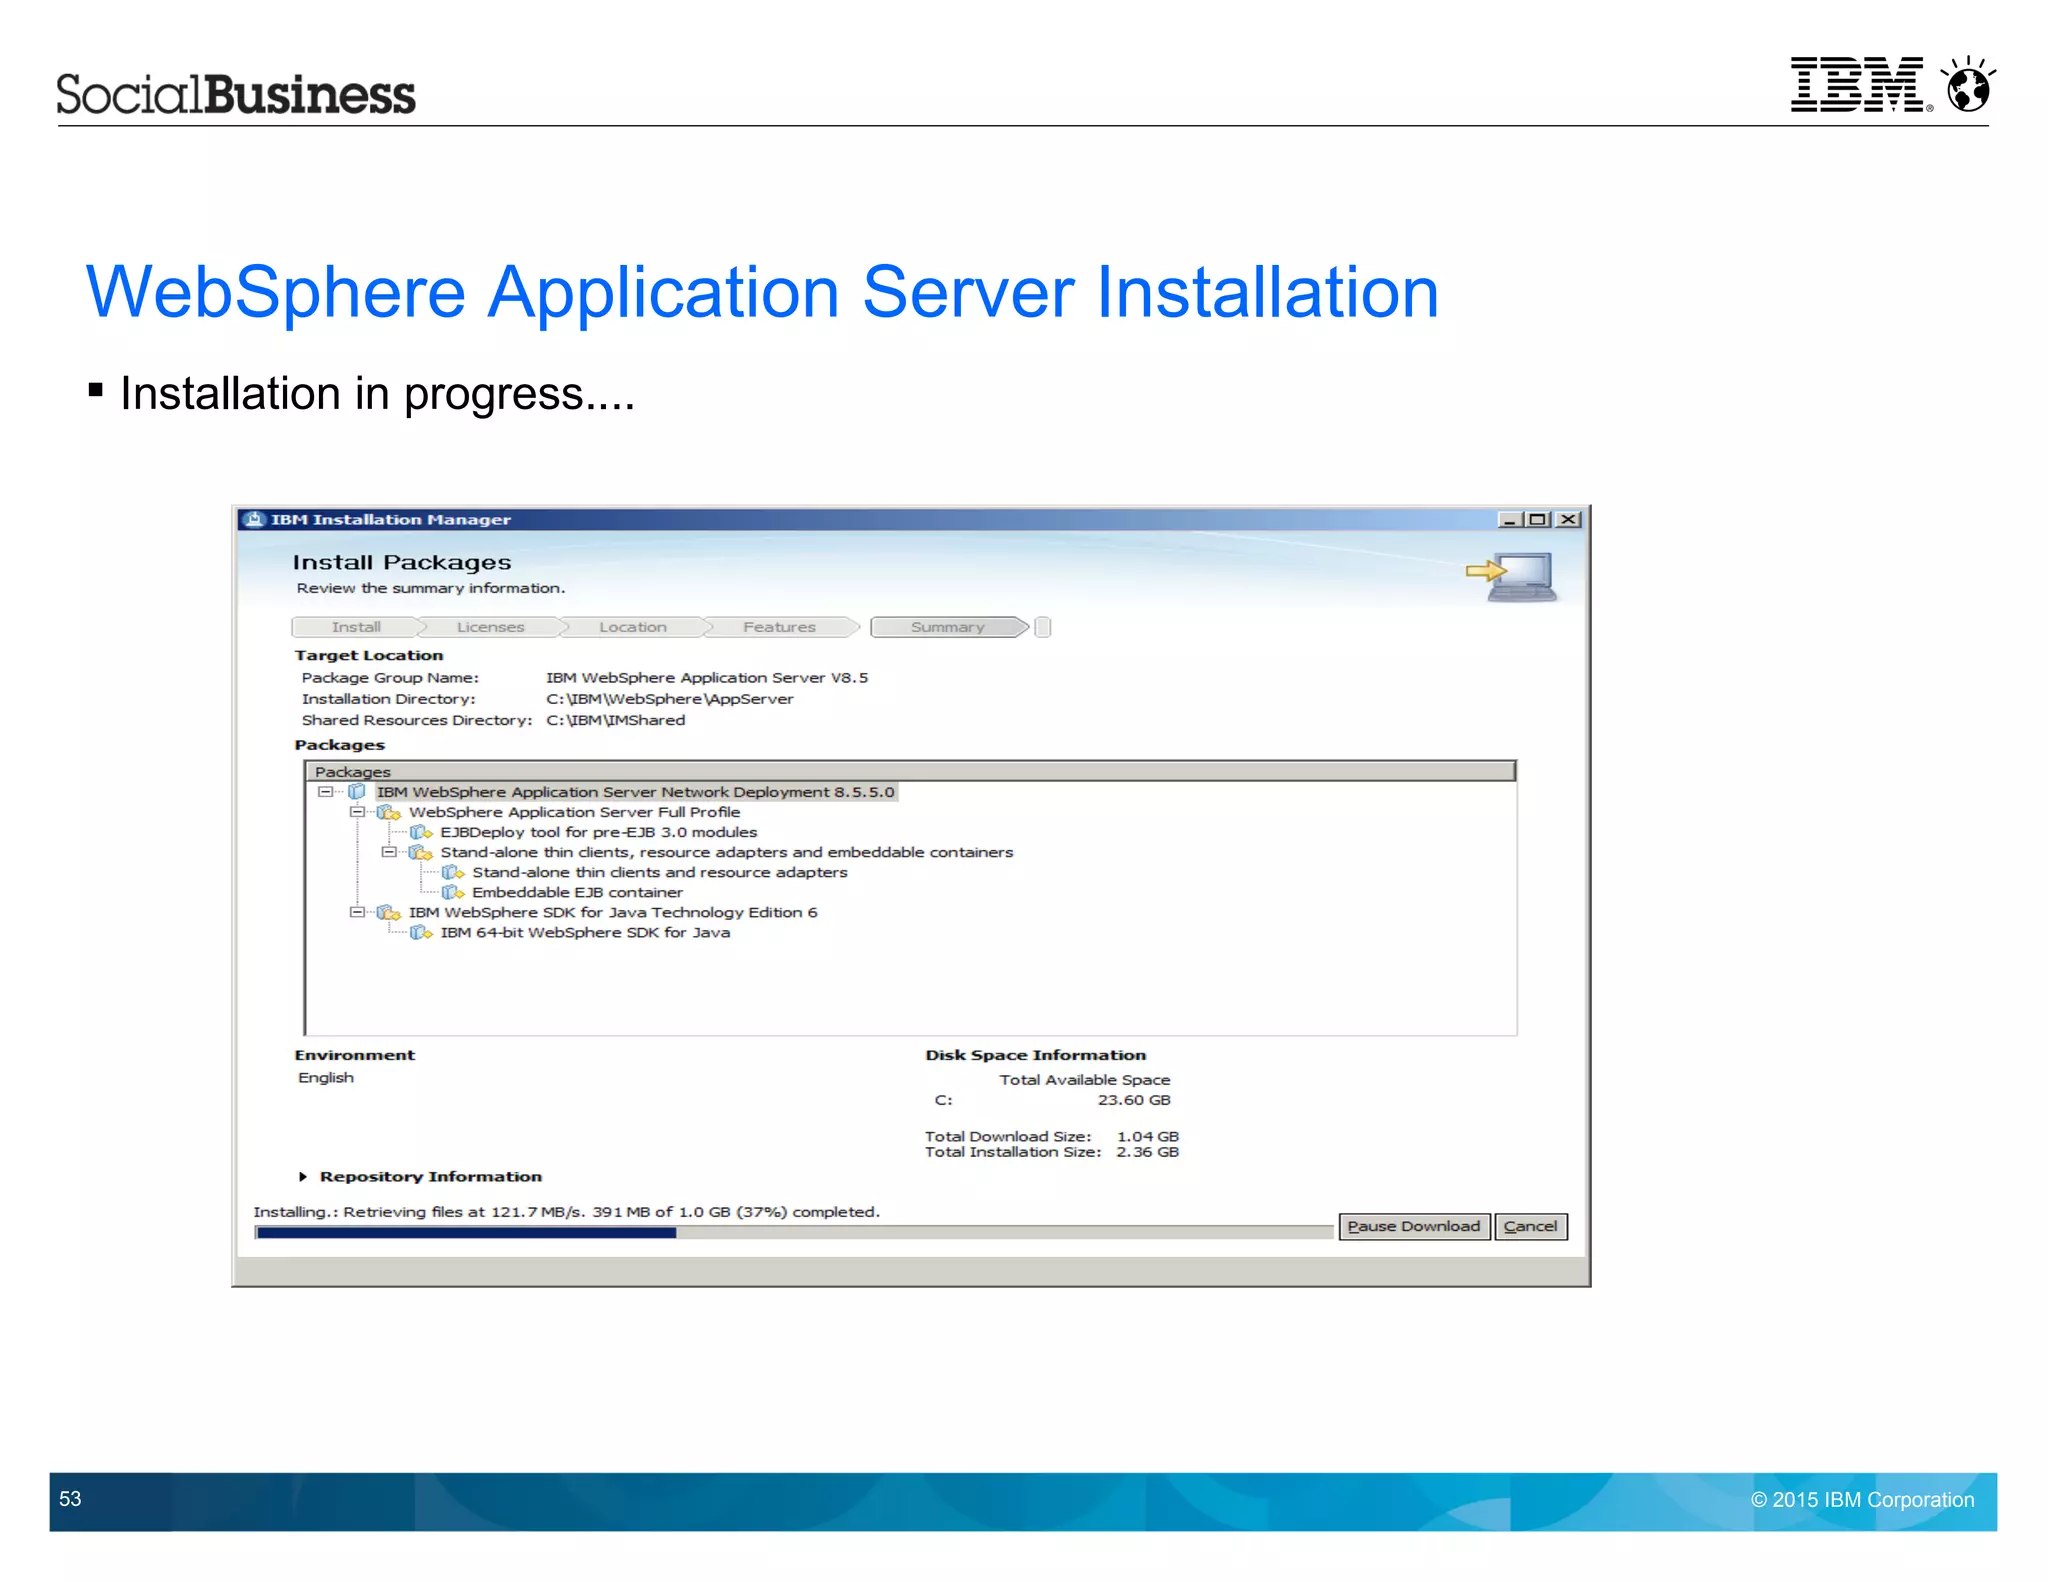Click the 23.60 GB available space value
The width and height of the screenshot is (2048, 1582).
pyautogui.click(x=1133, y=1100)
